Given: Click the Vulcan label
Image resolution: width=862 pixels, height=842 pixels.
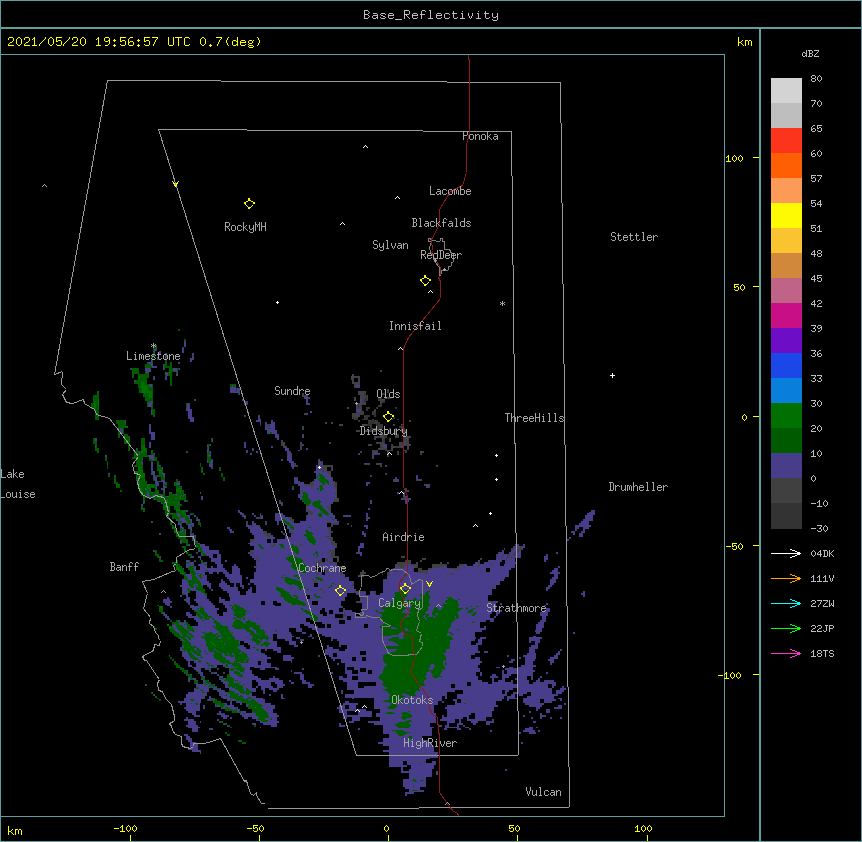Looking at the screenshot, I should pyautogui.click(x=543, y=792).
